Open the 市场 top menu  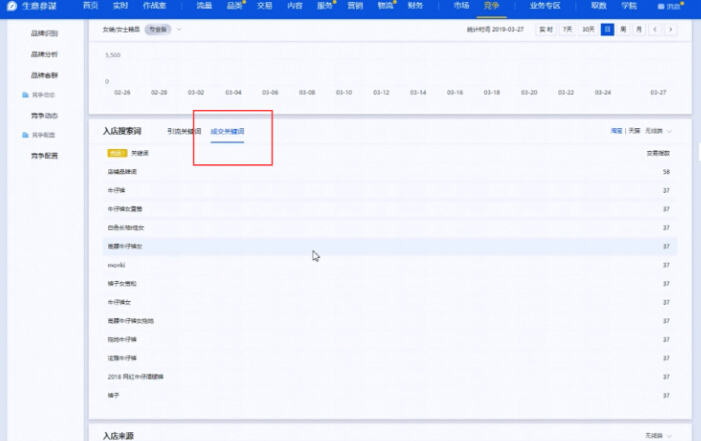[460, 6]
